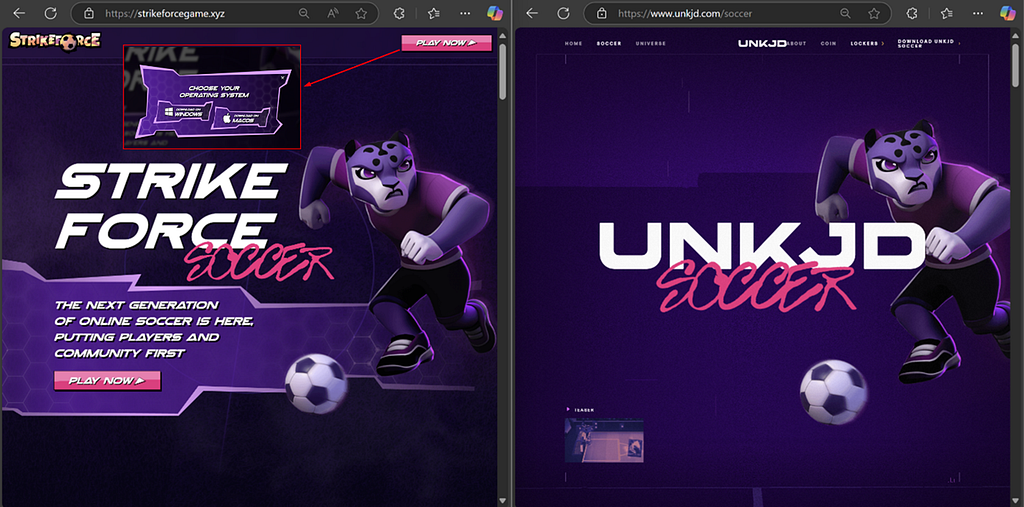Image resolution: width=1024 pixels, height=507 pixels.
Task: Play the TEASER video thumbnail
Action: pyautogui.click(x=604, y=440)
